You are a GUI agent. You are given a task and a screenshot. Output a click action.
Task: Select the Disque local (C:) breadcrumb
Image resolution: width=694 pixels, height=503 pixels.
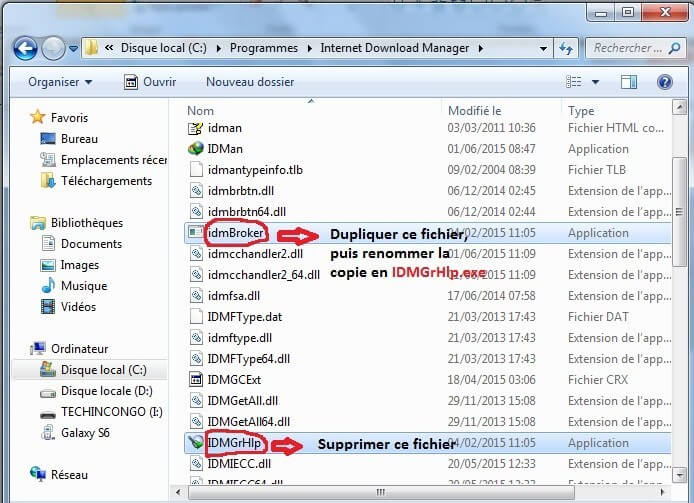pos(164,48)
